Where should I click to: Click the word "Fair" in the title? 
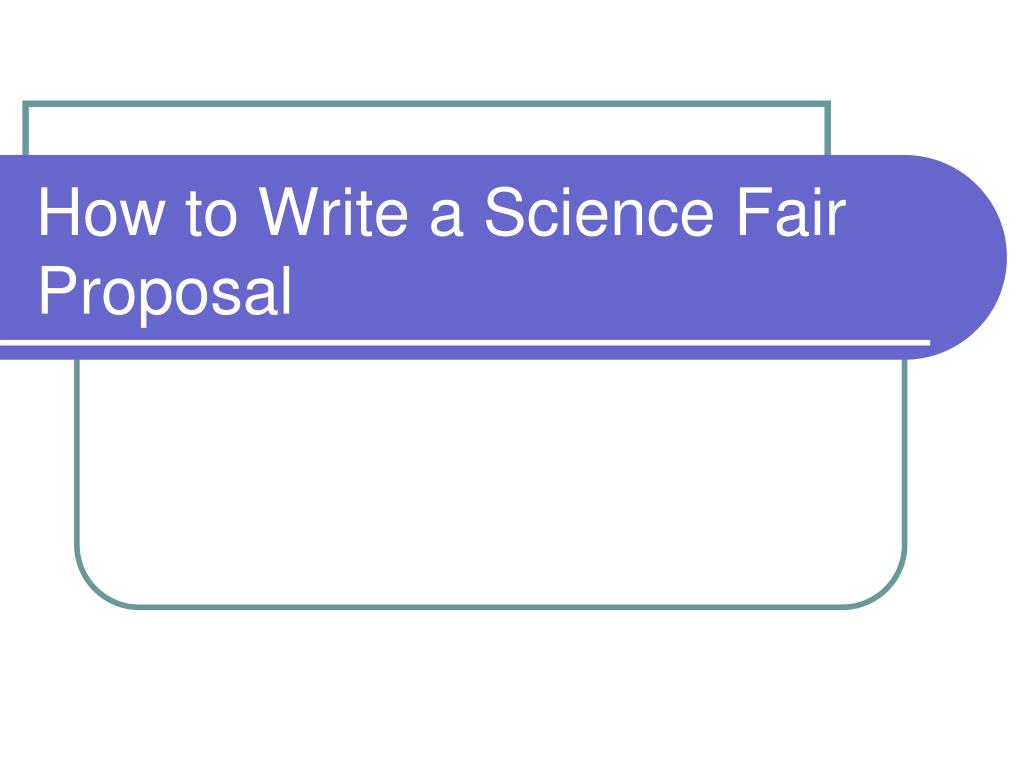pyautogui.click(x=791, y=212)
